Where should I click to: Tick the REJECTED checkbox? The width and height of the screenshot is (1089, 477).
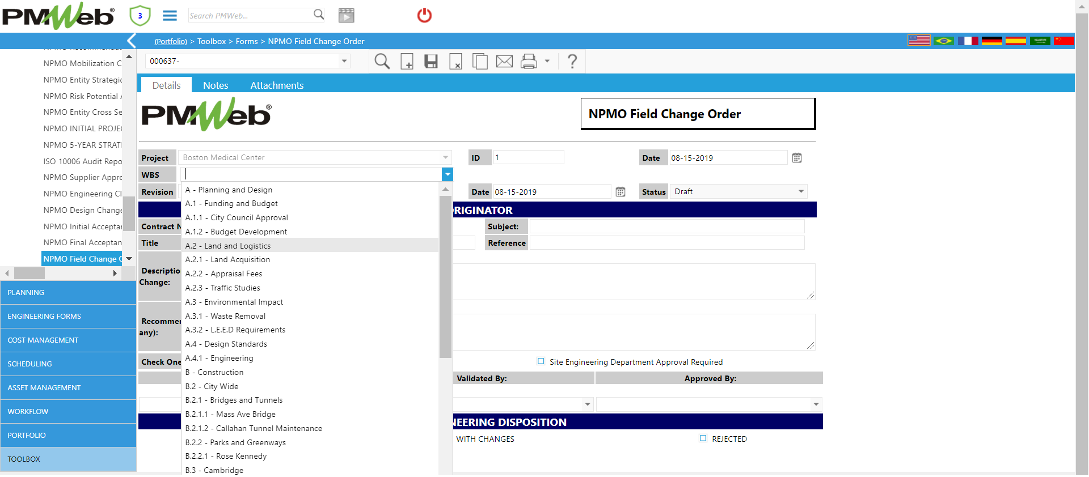(x=703, y=438)
